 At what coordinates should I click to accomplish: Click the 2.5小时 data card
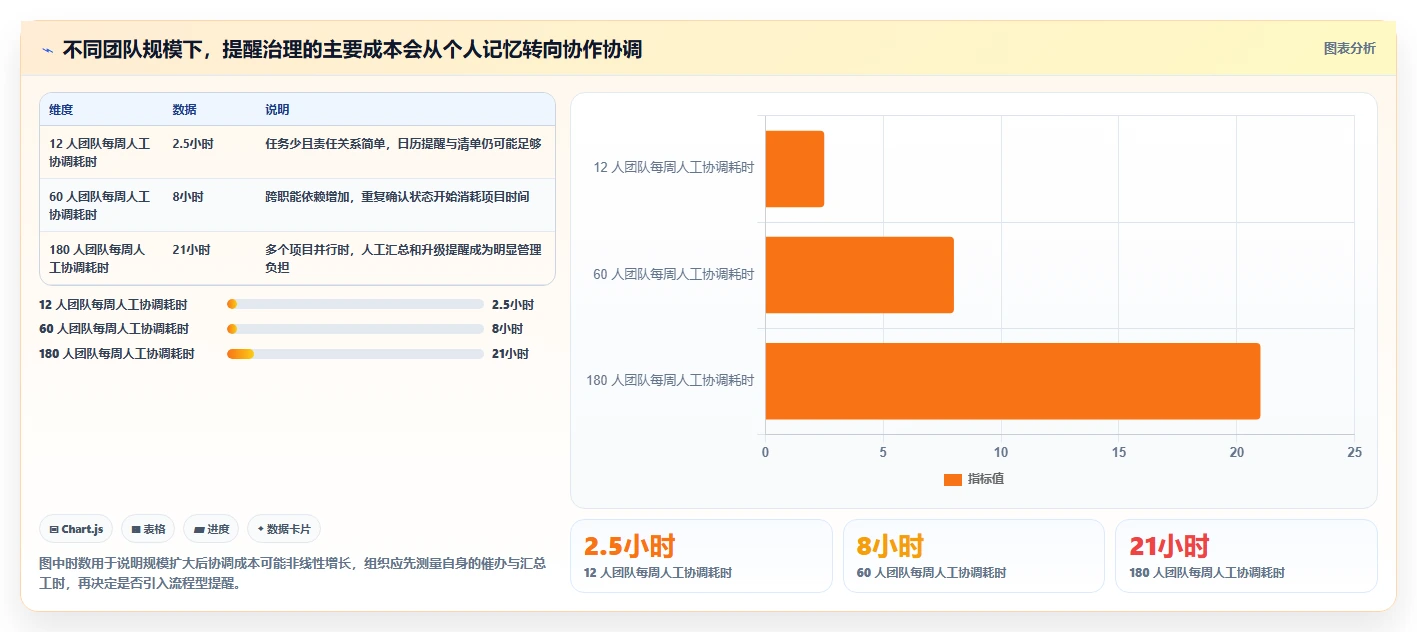[701, 556]
